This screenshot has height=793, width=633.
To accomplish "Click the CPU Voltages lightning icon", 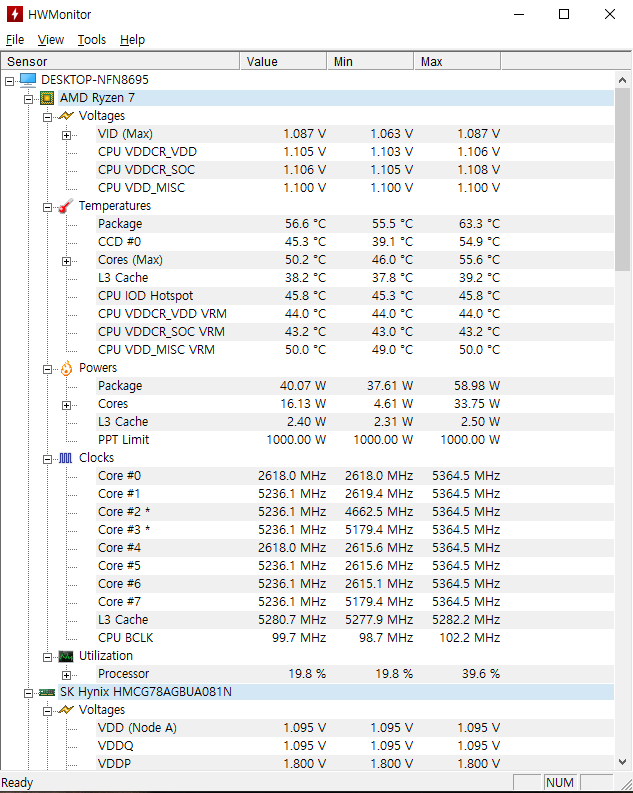I will tap(66, 116).
